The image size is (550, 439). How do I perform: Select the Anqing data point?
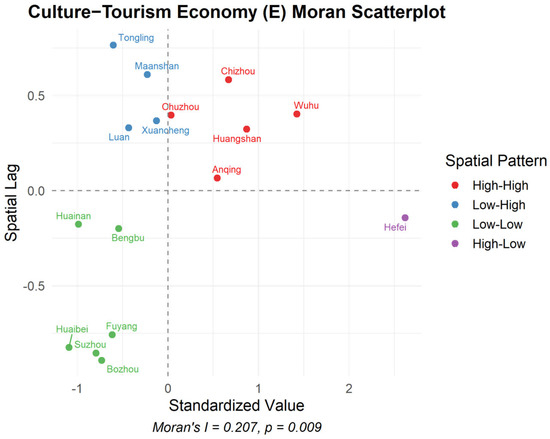[x=217, y=178]
